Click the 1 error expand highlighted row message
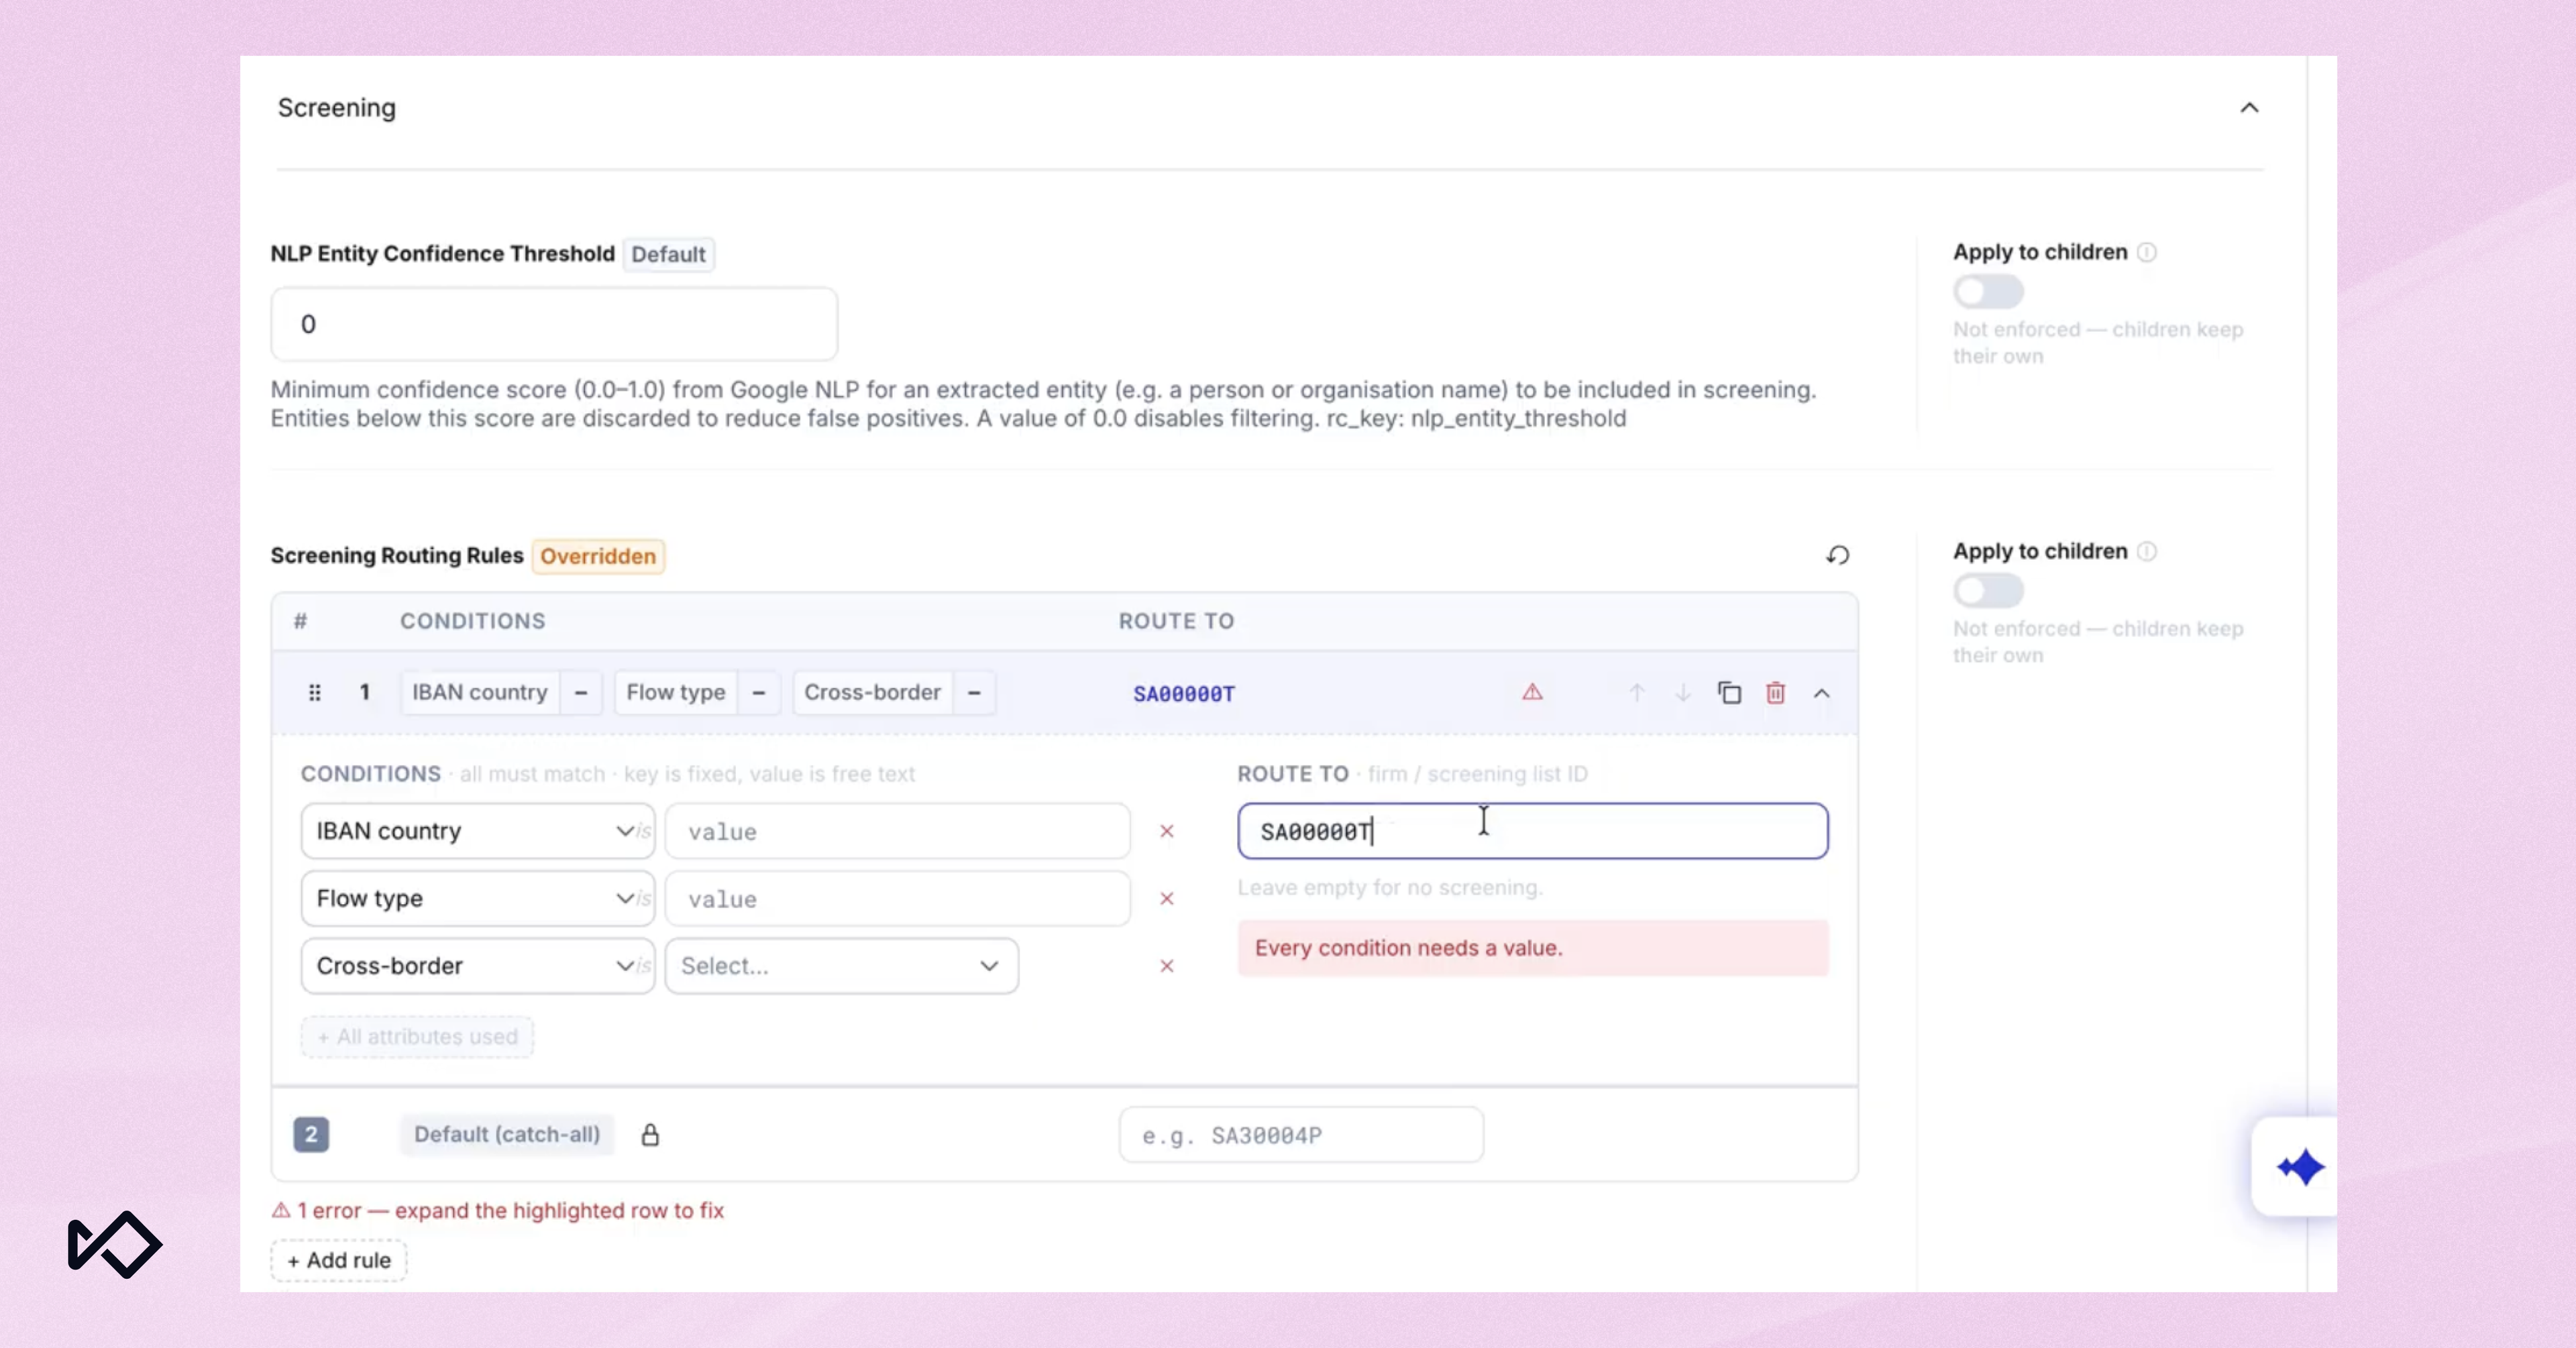Image resolution: width=2576 pixels, height=1348 pixels. [x=498, y=1210]
